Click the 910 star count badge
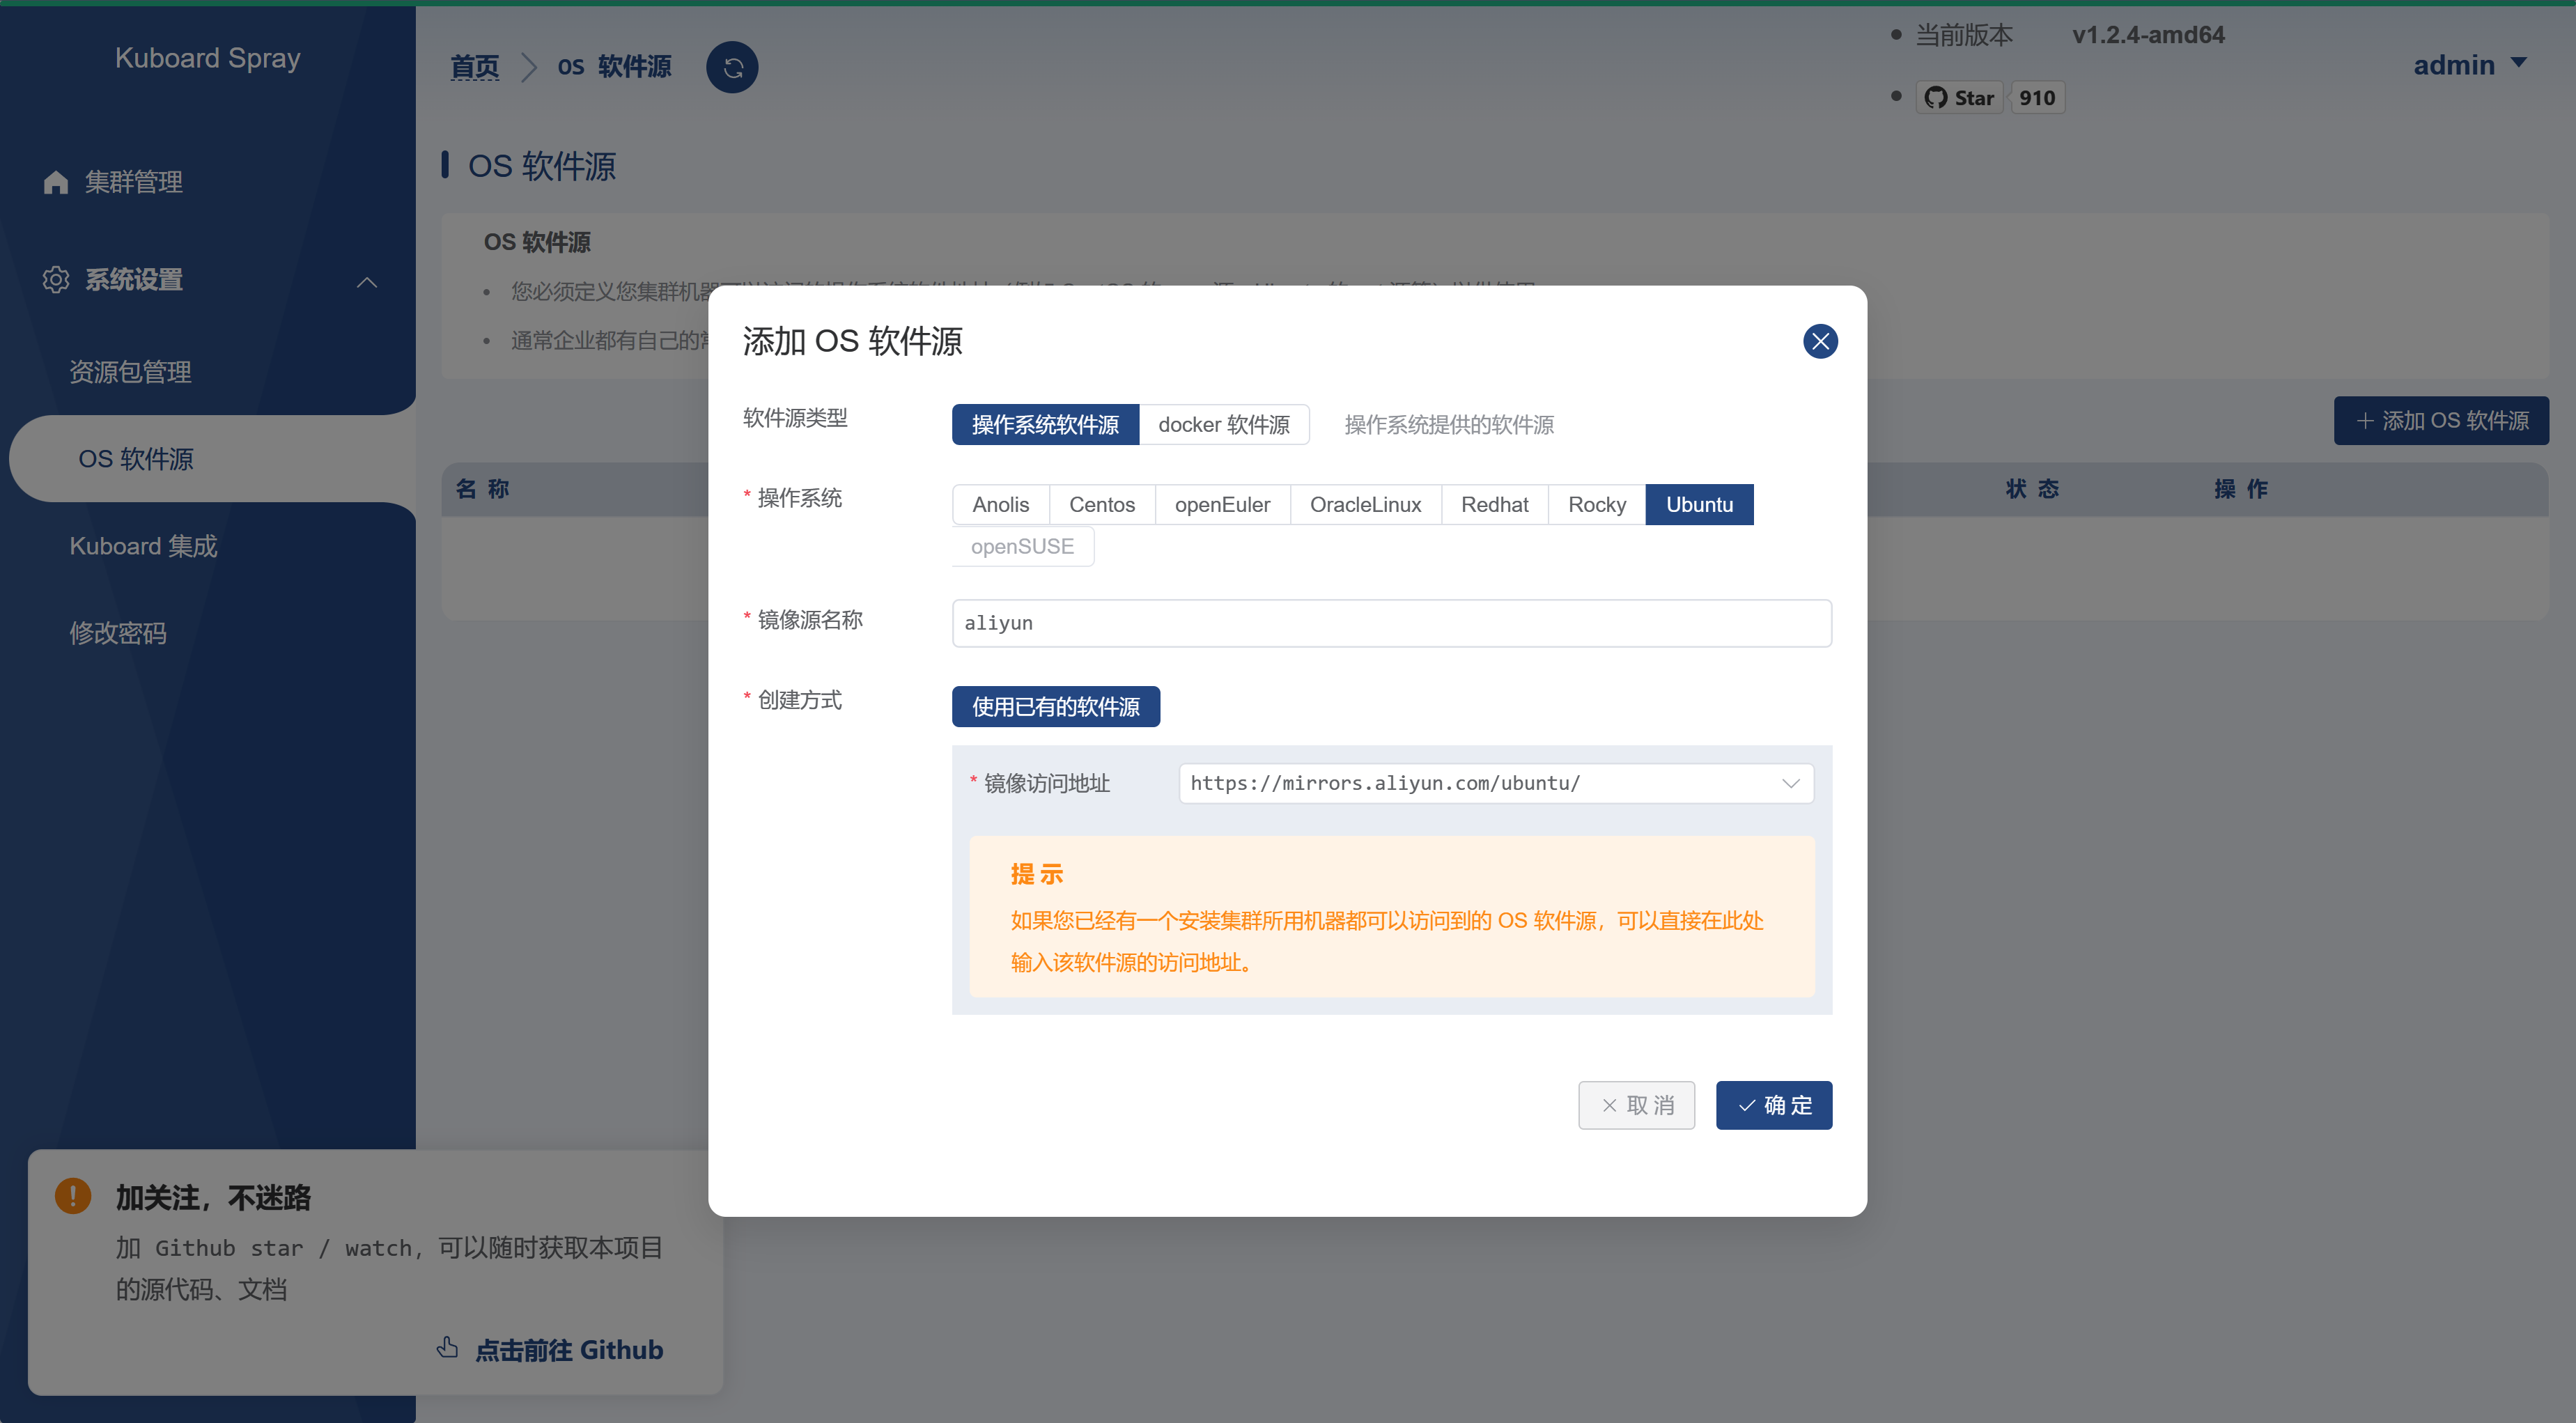The width and height of the screenshot is (2576, 1423). click(2036, 97)
